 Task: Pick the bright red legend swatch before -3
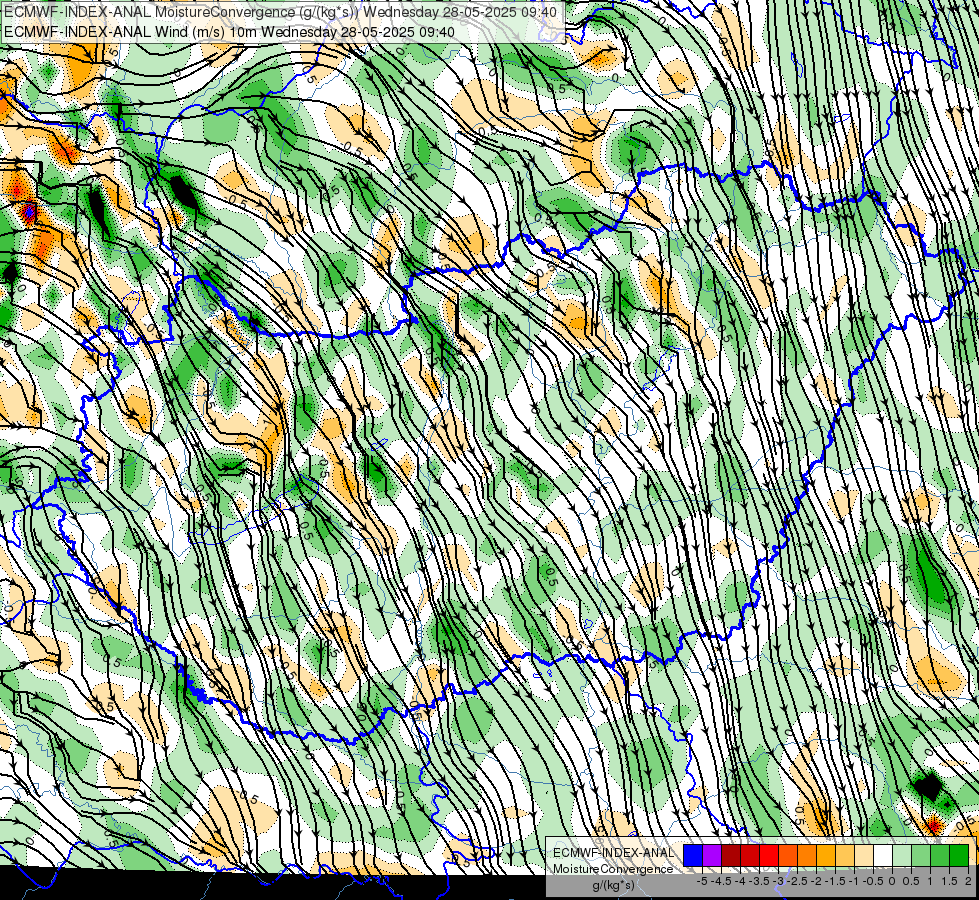pos(769,856)
